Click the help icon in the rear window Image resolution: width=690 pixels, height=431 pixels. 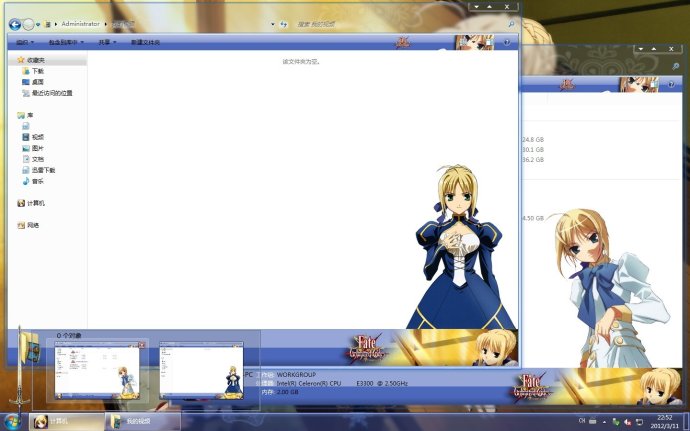pos(671,84)
